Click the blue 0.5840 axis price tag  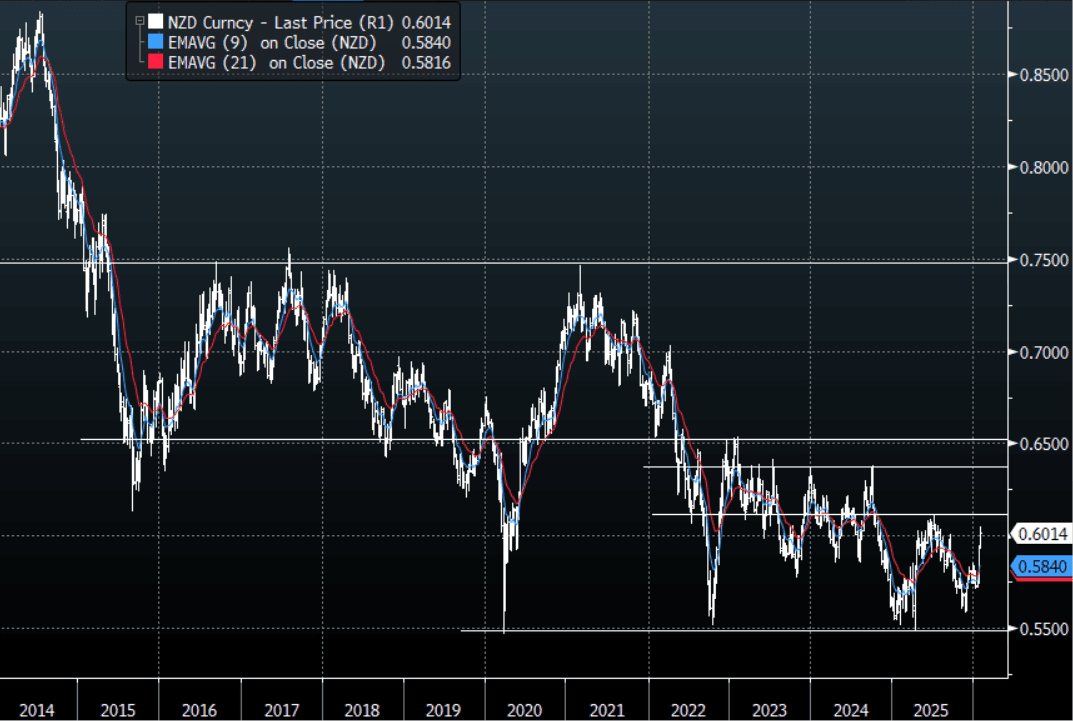coord(1042,566)
